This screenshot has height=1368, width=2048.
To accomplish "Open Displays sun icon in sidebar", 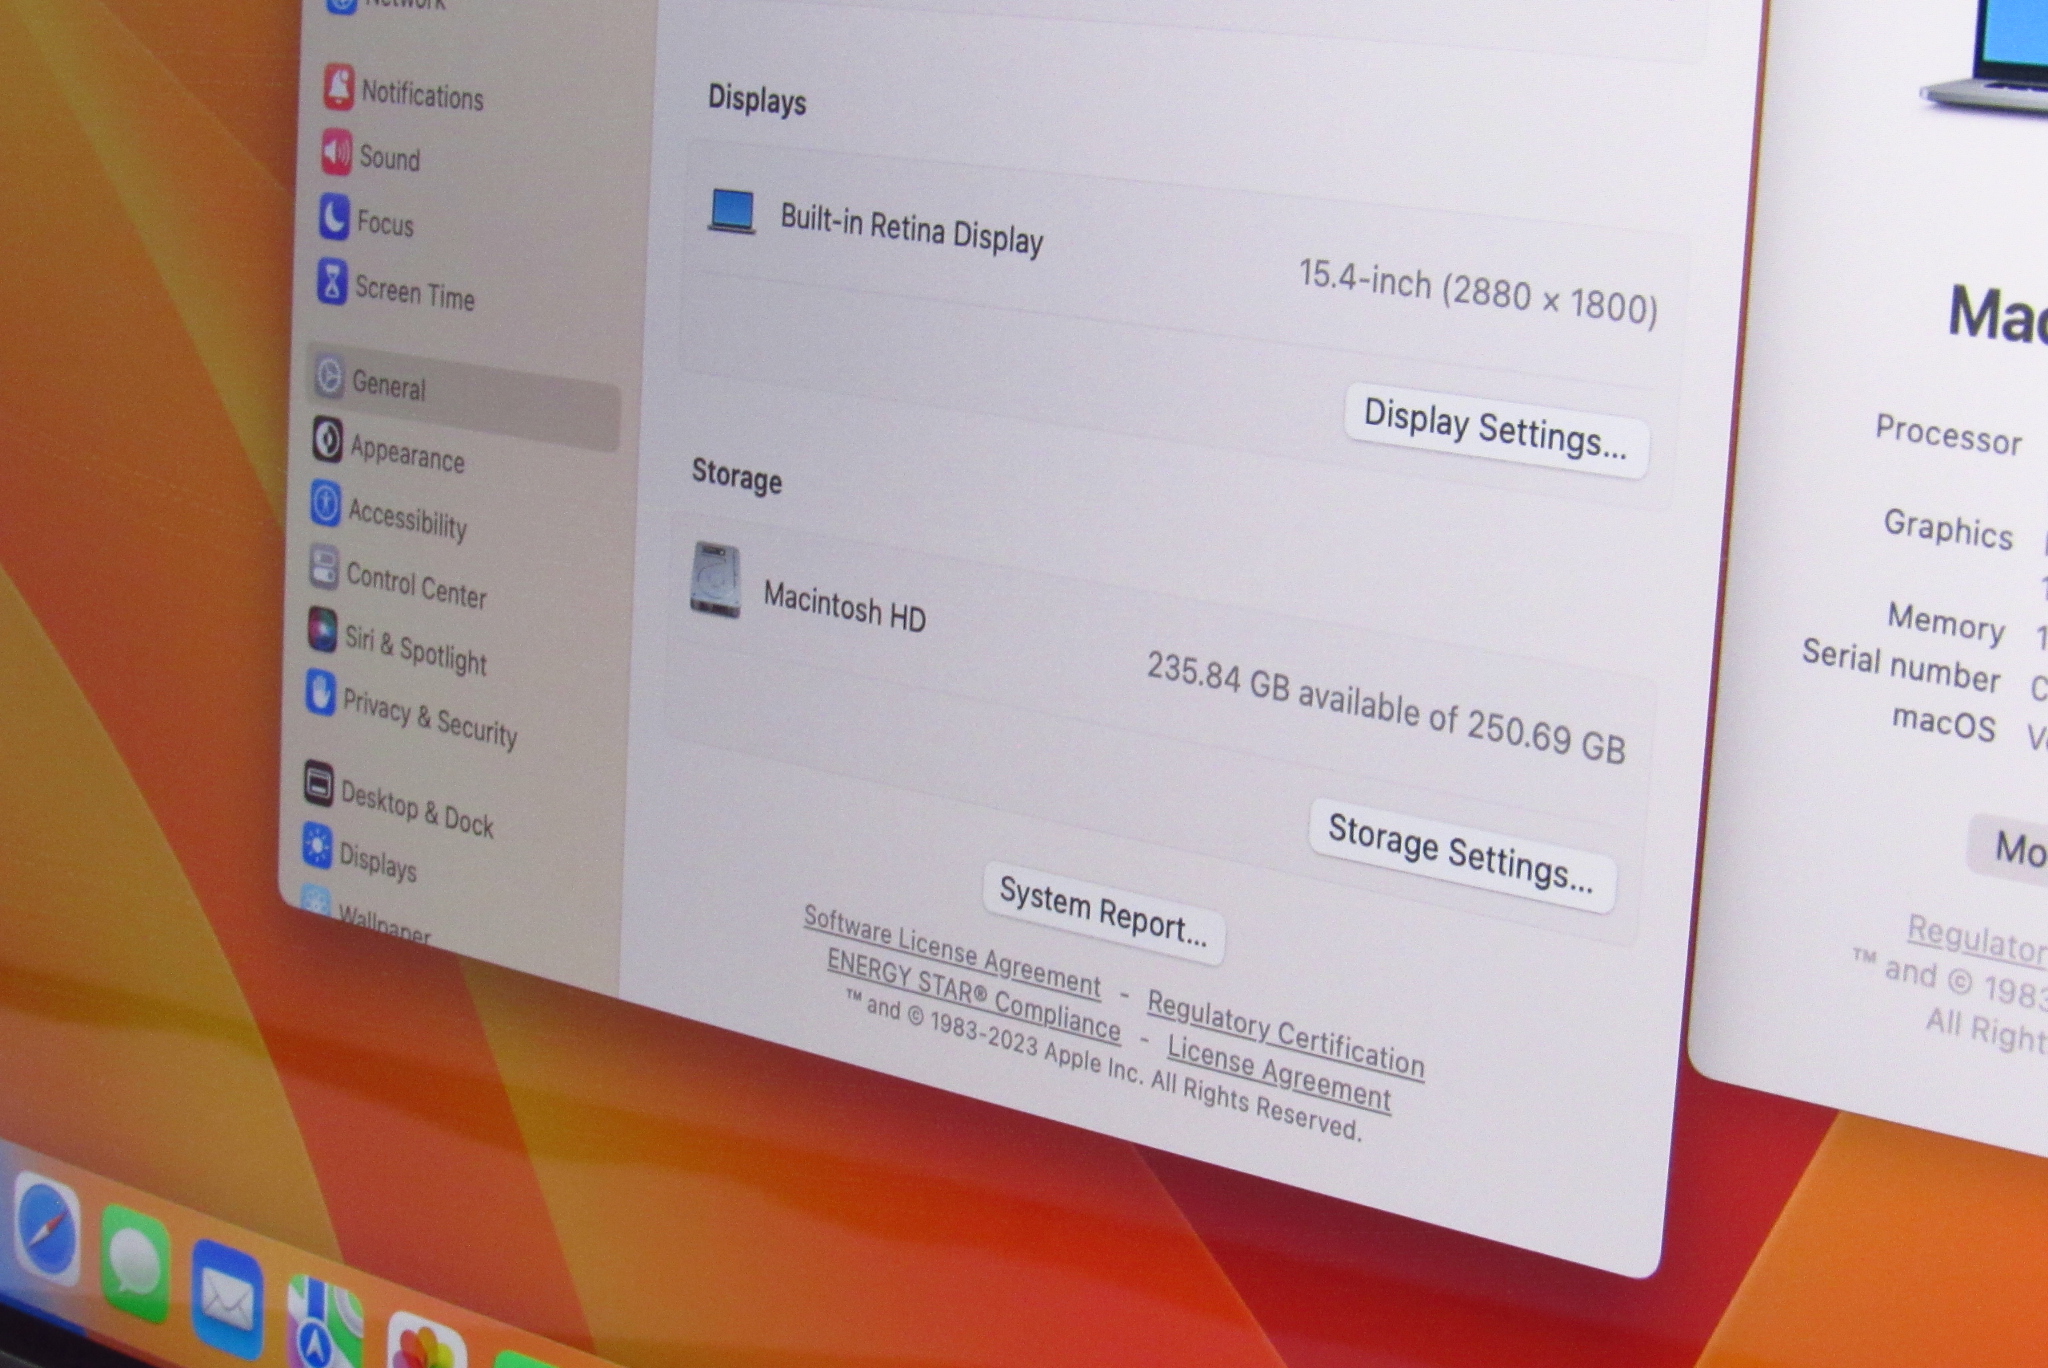I will coord(317,847).
